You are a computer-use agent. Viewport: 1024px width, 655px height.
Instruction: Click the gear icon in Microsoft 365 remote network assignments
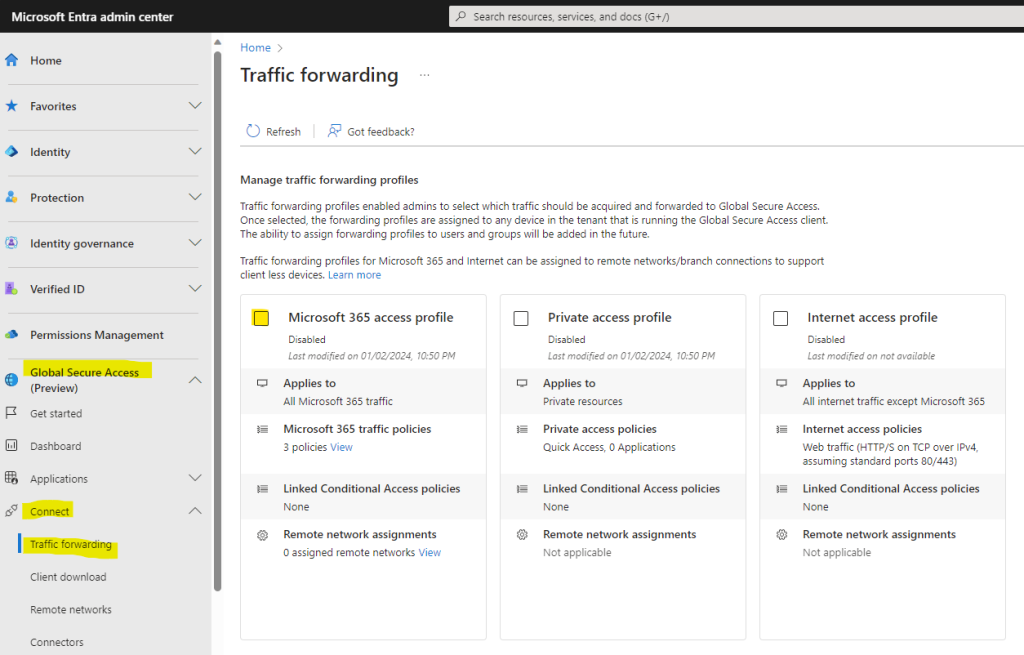pos(263,535)
